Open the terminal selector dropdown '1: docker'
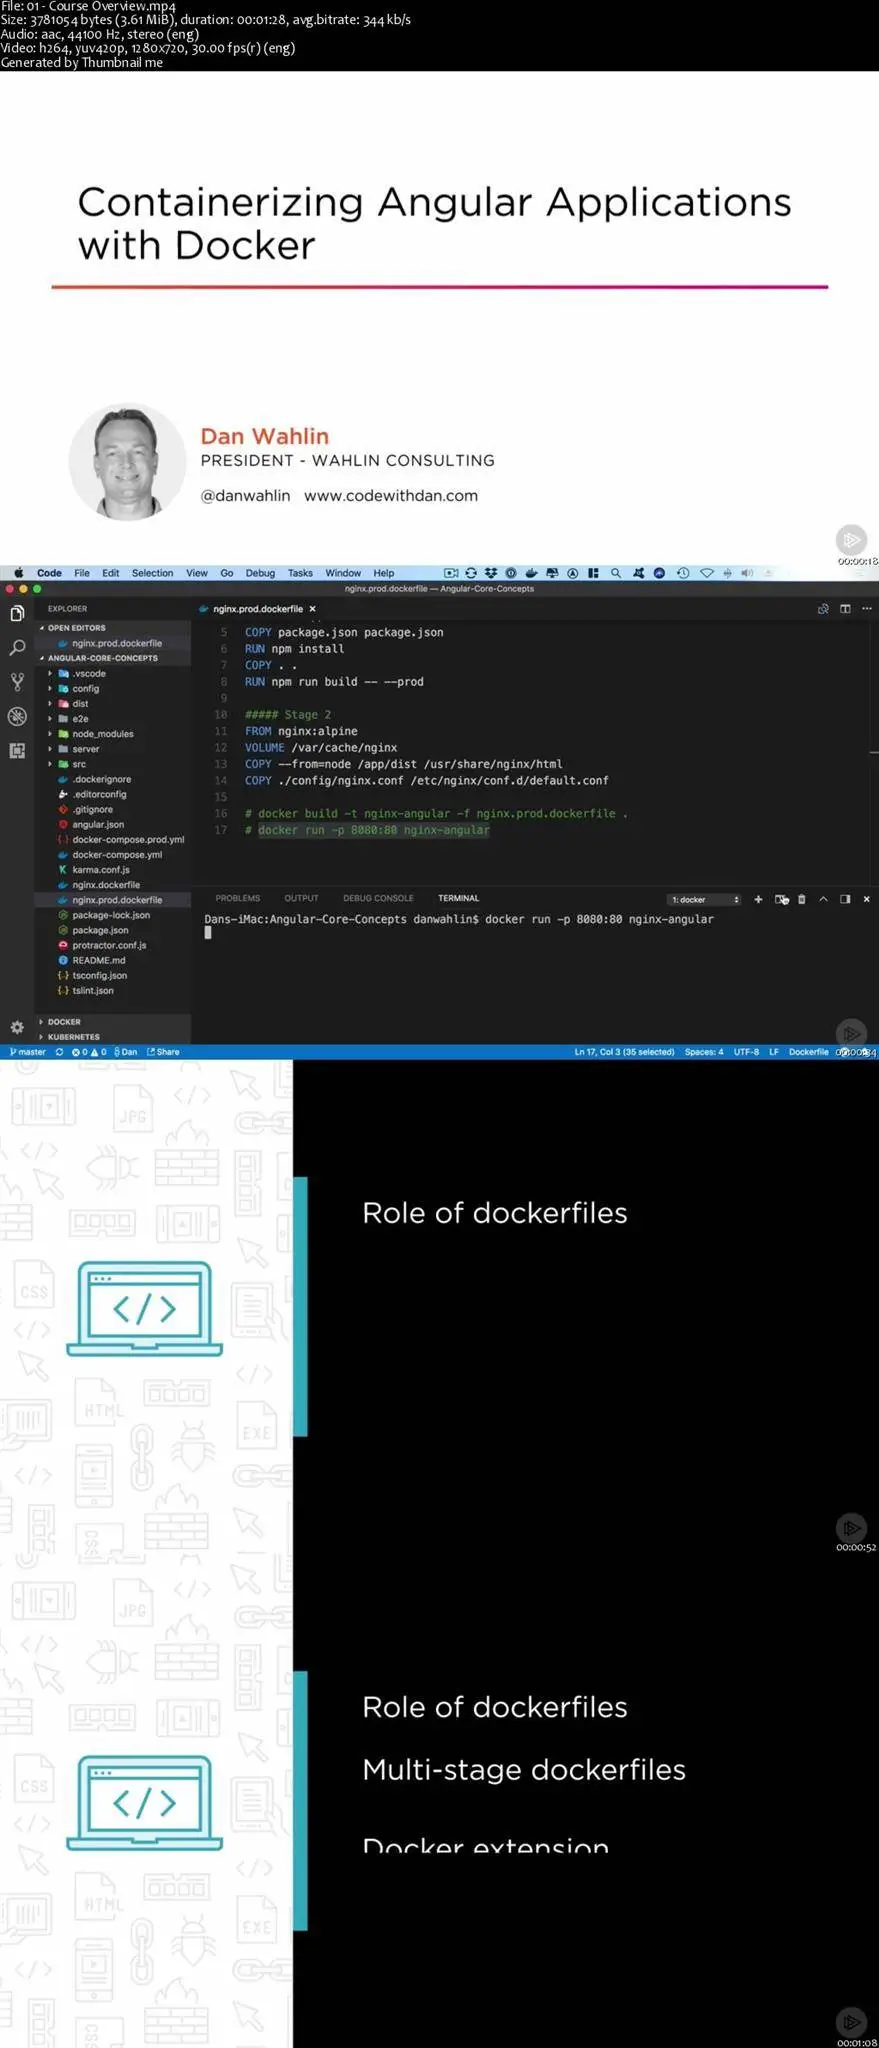This screenshot has height=2048, width=879. (x=705, y=900)
